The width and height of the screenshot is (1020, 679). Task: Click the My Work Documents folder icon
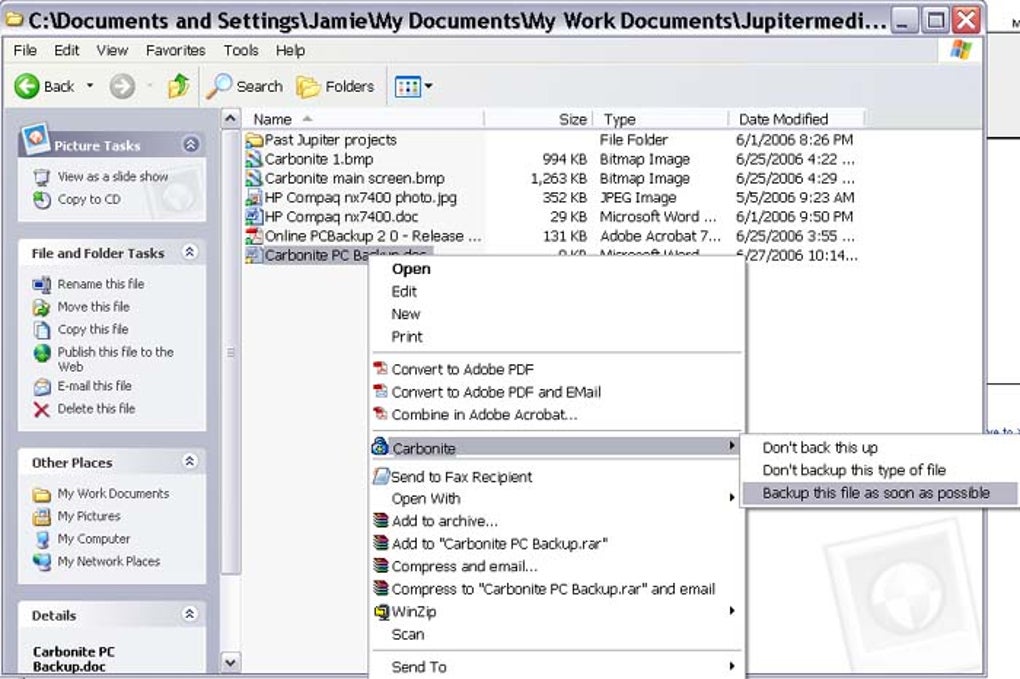click(42, 495)
